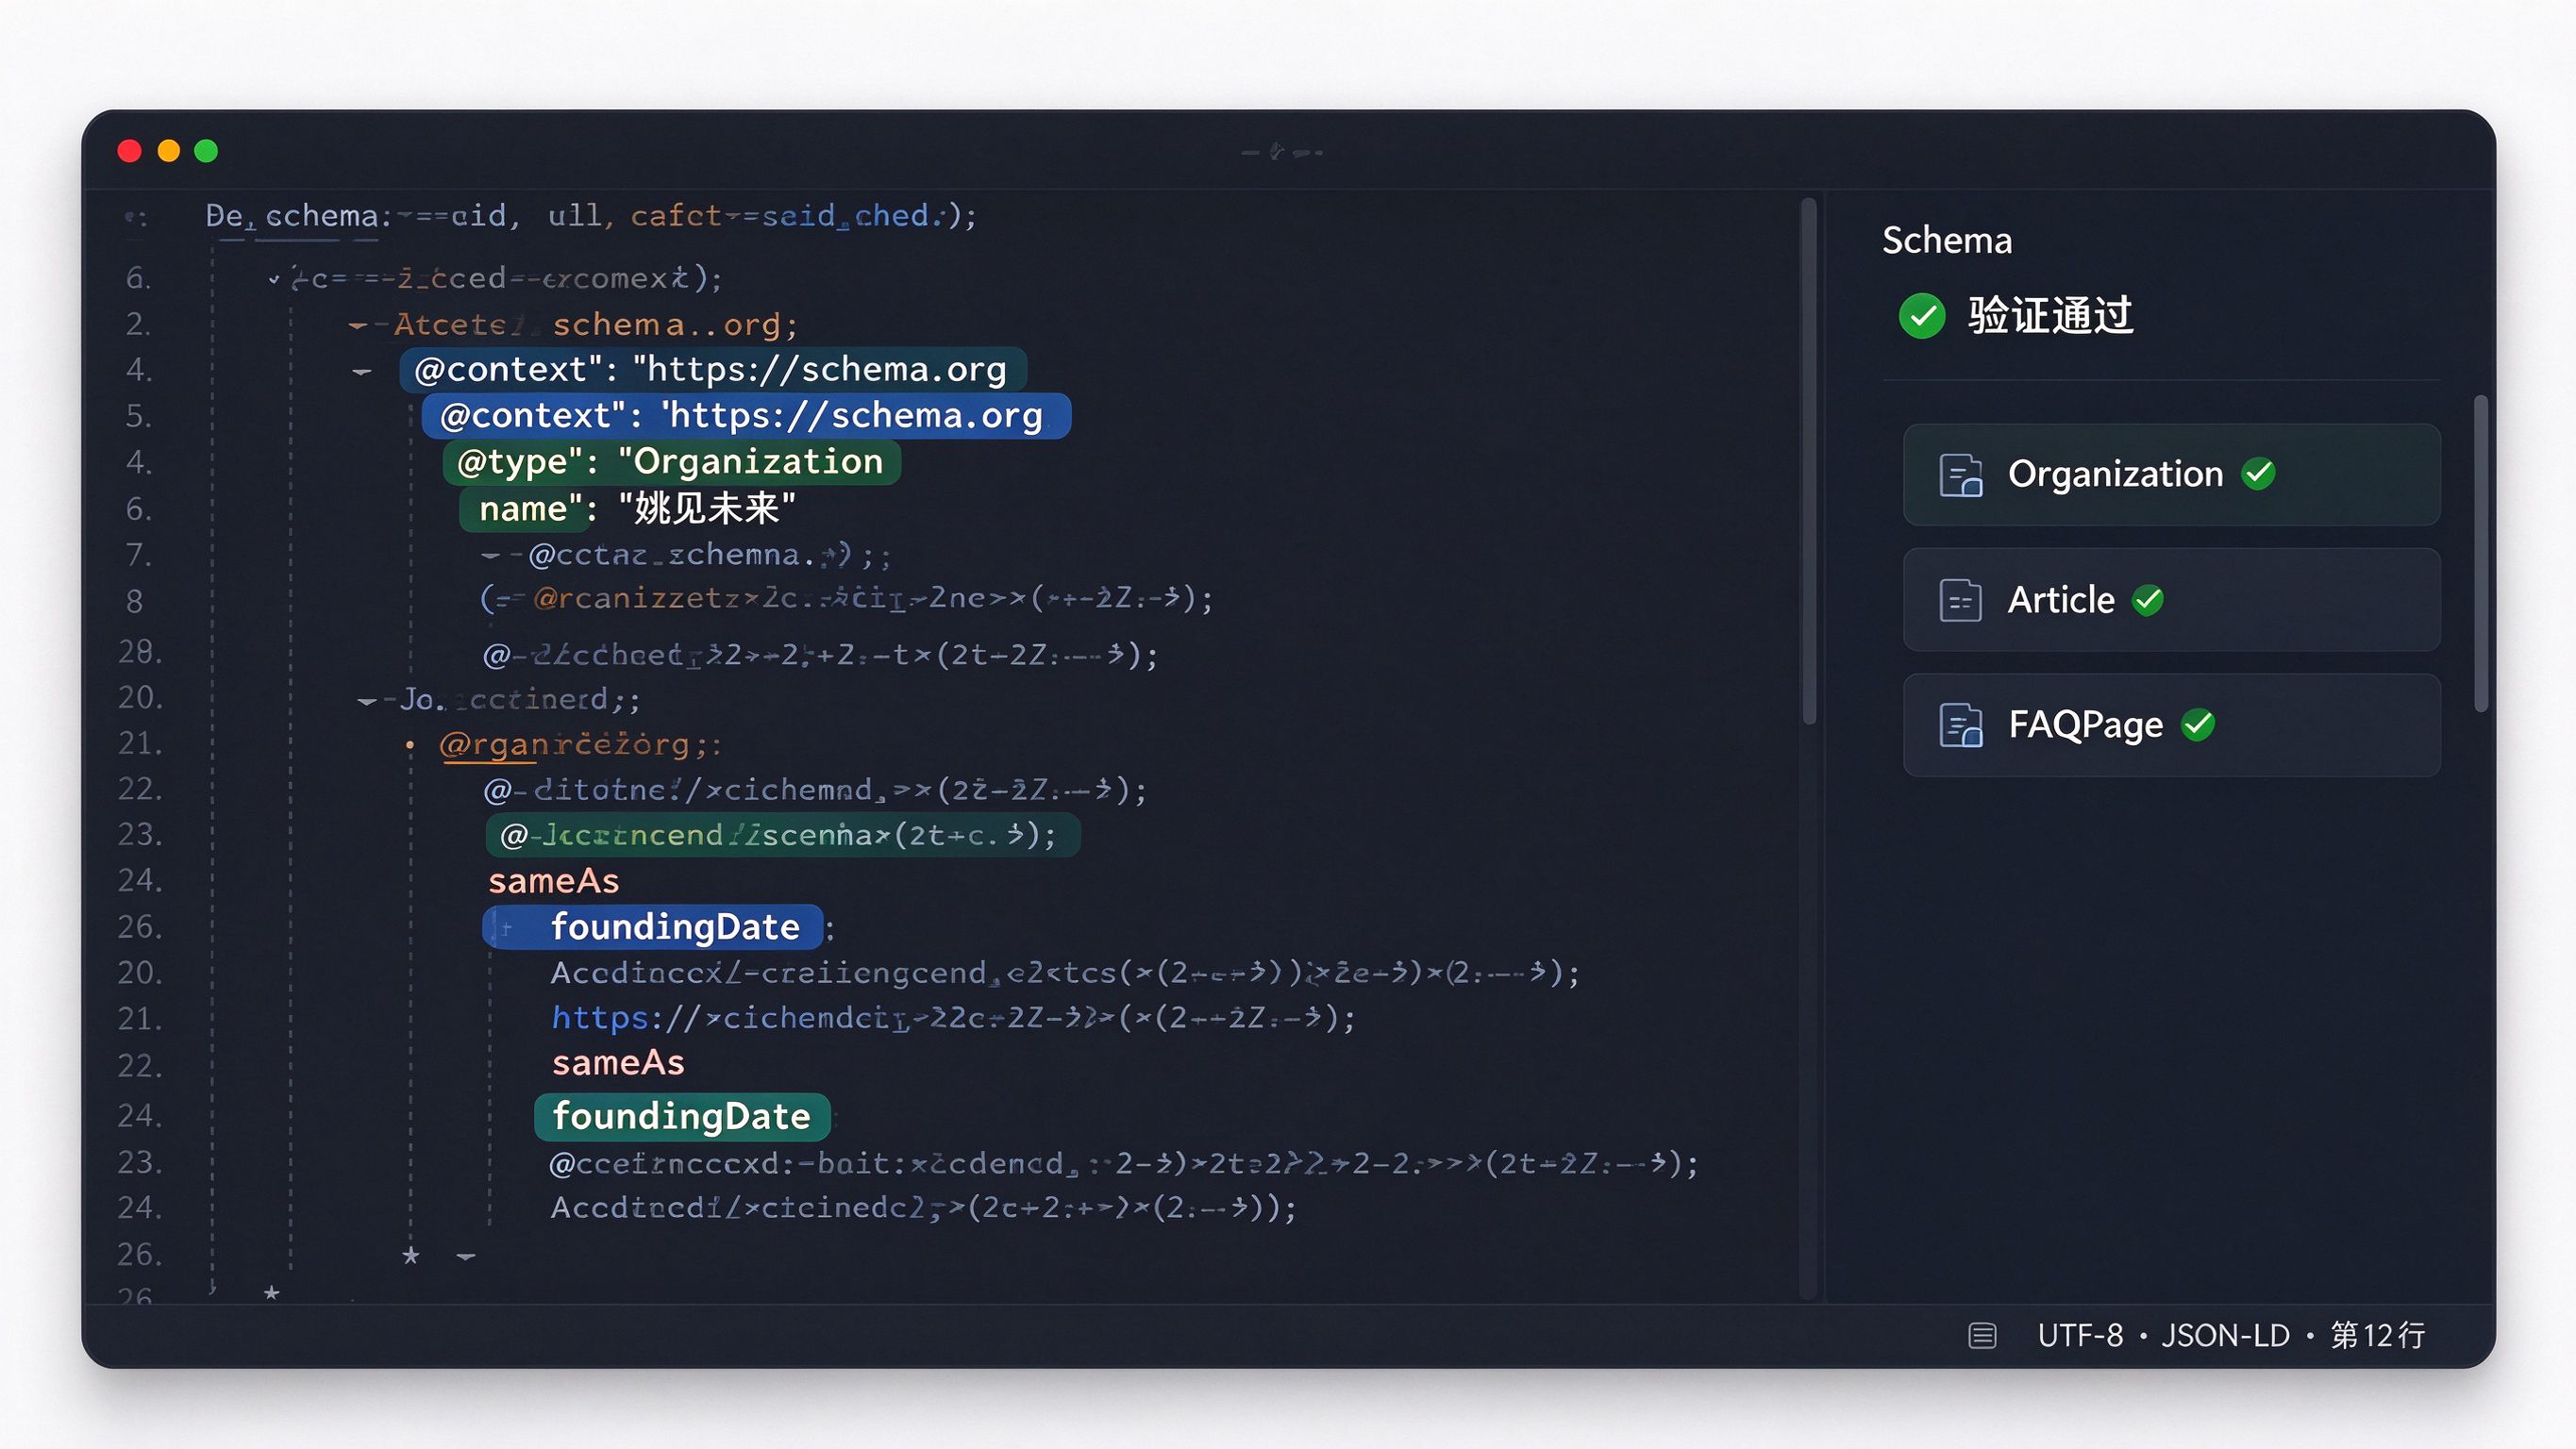This screenshot has height=1449, width=2576.
Task: Click the UTF-8 encoding in status bar
Action: 2080,1335
